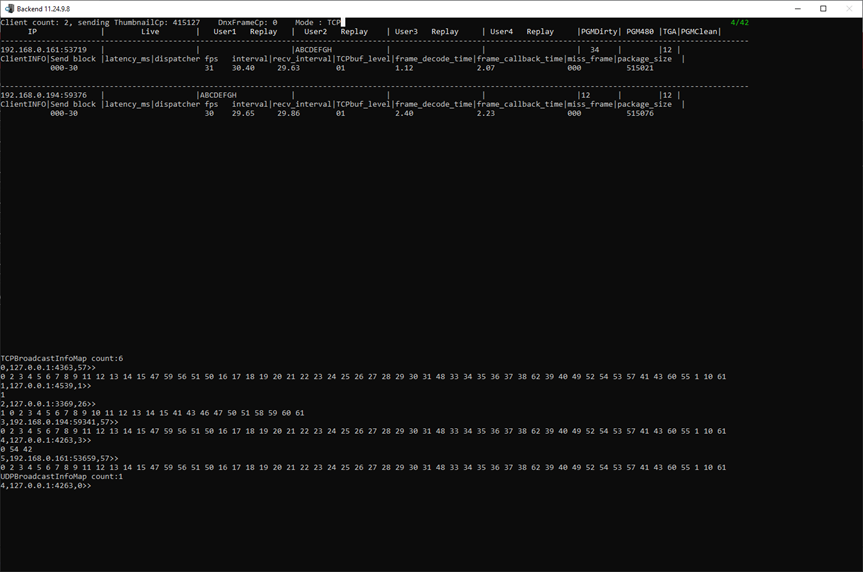Click the '2,127.0.0.1:3369,26>>' entry
863x572 pixels.
tap(48, 404)
